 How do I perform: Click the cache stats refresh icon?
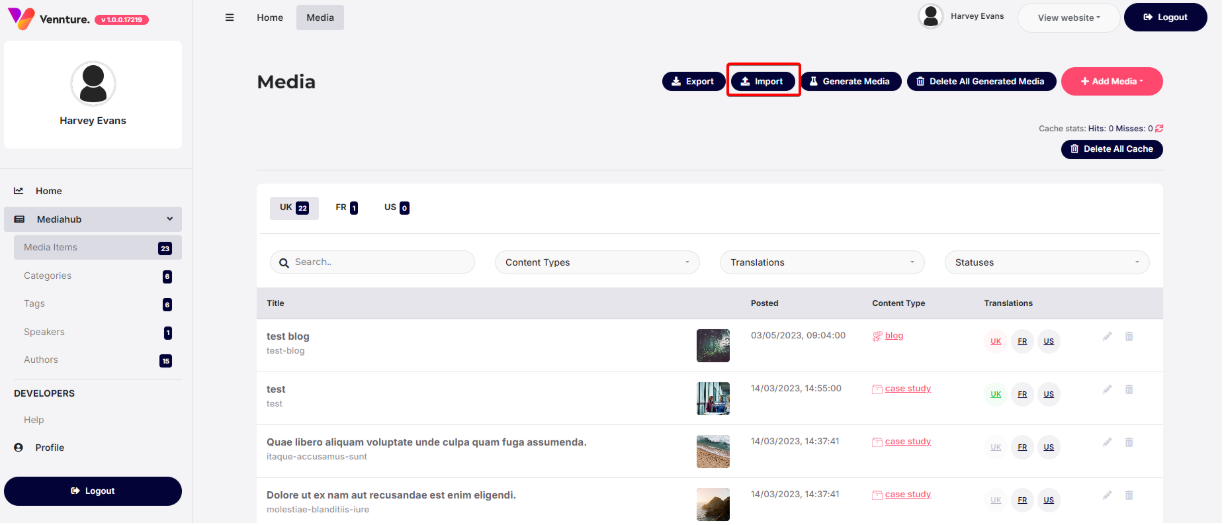point(1159,128)
